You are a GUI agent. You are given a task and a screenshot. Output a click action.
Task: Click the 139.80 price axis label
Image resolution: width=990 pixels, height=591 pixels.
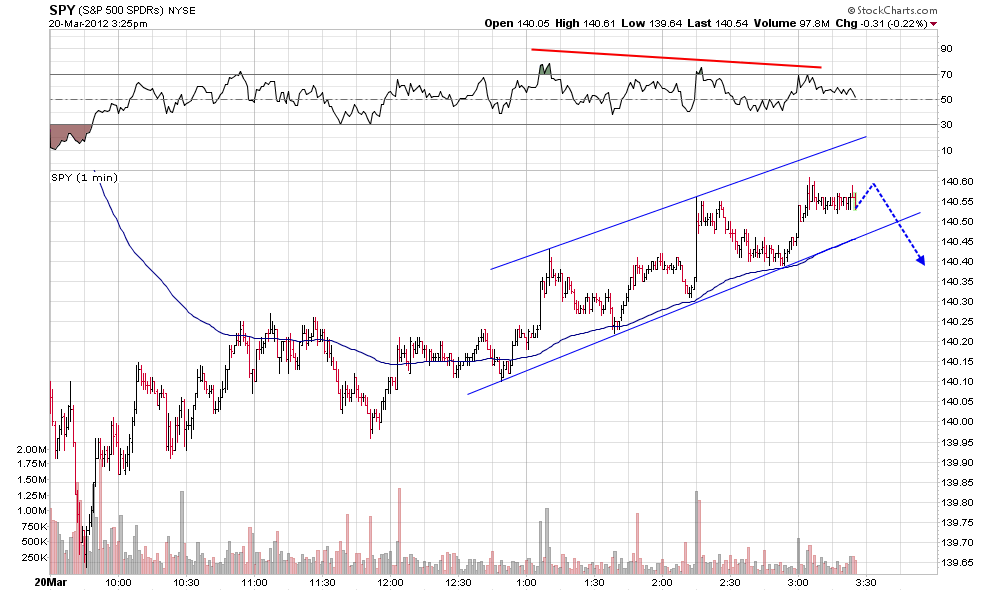click(957, 503)
